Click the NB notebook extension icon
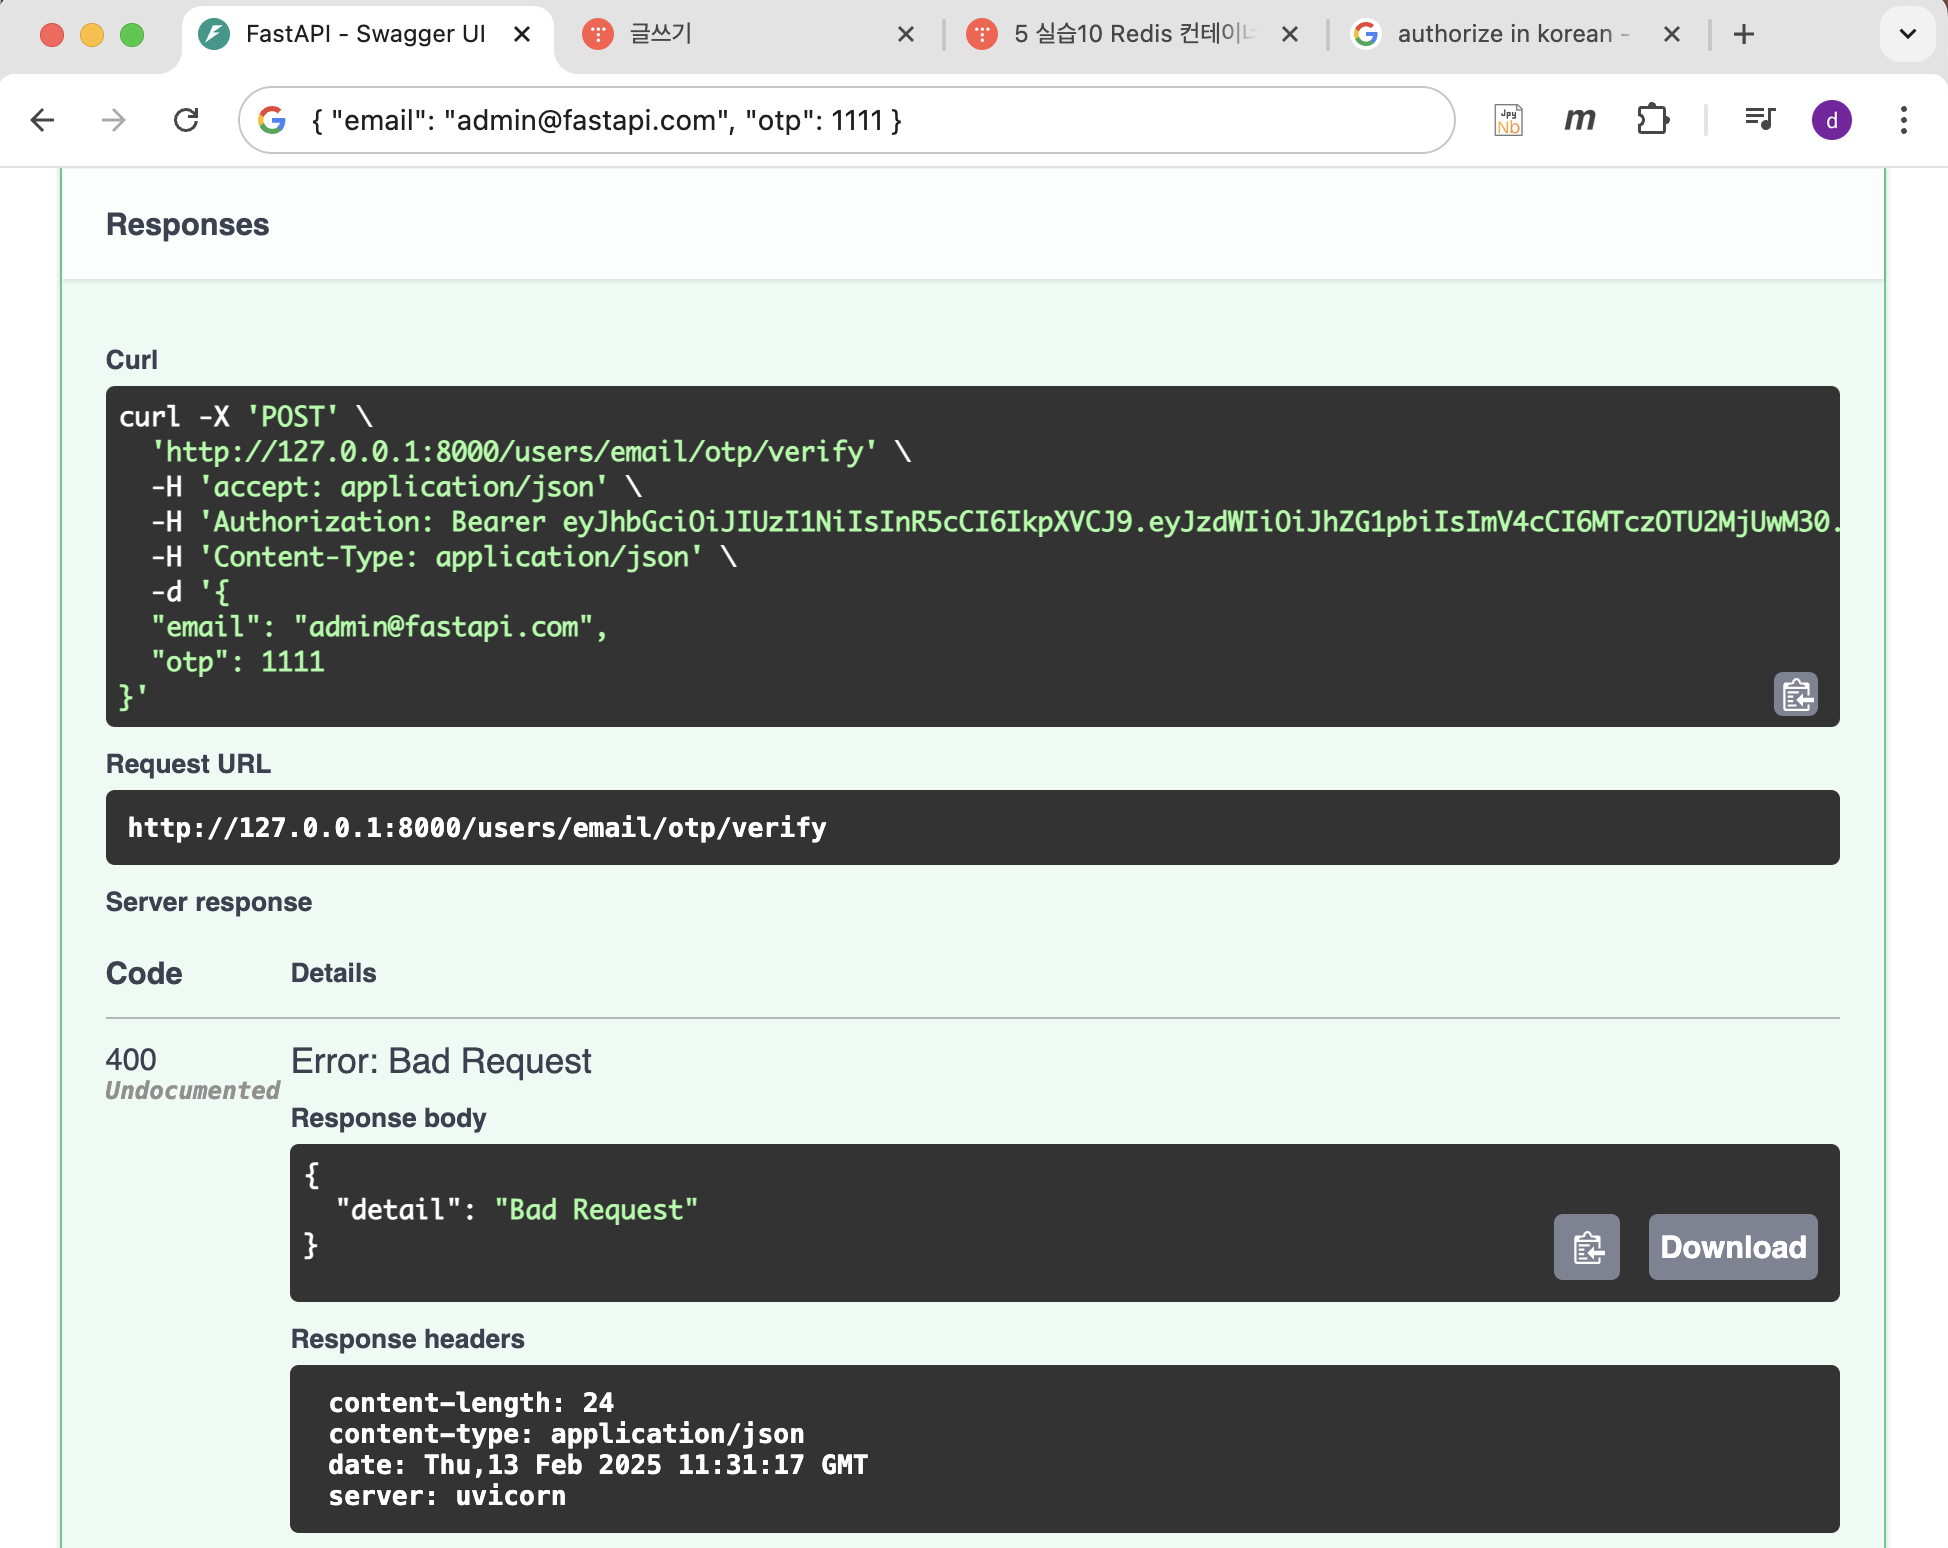The height and width of the screenshot is (1548, 1948). point(1508,120)
